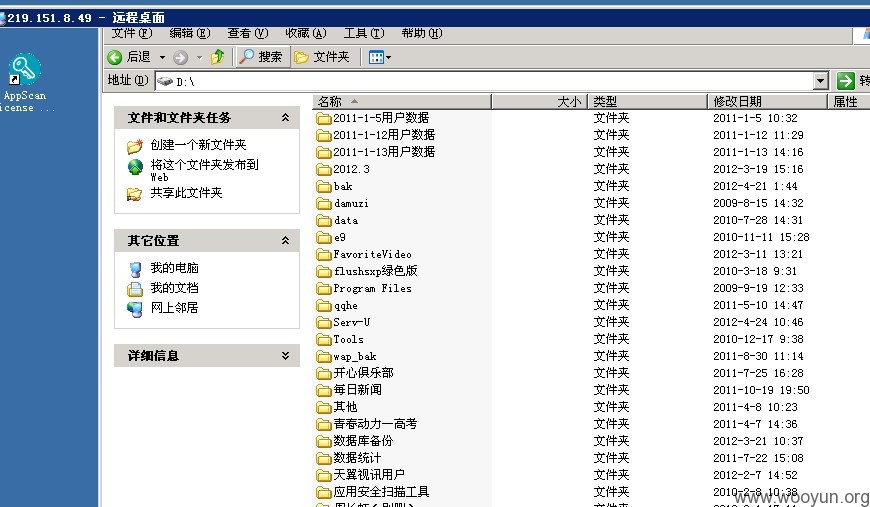Select the wap_bak folder icon

323,357
